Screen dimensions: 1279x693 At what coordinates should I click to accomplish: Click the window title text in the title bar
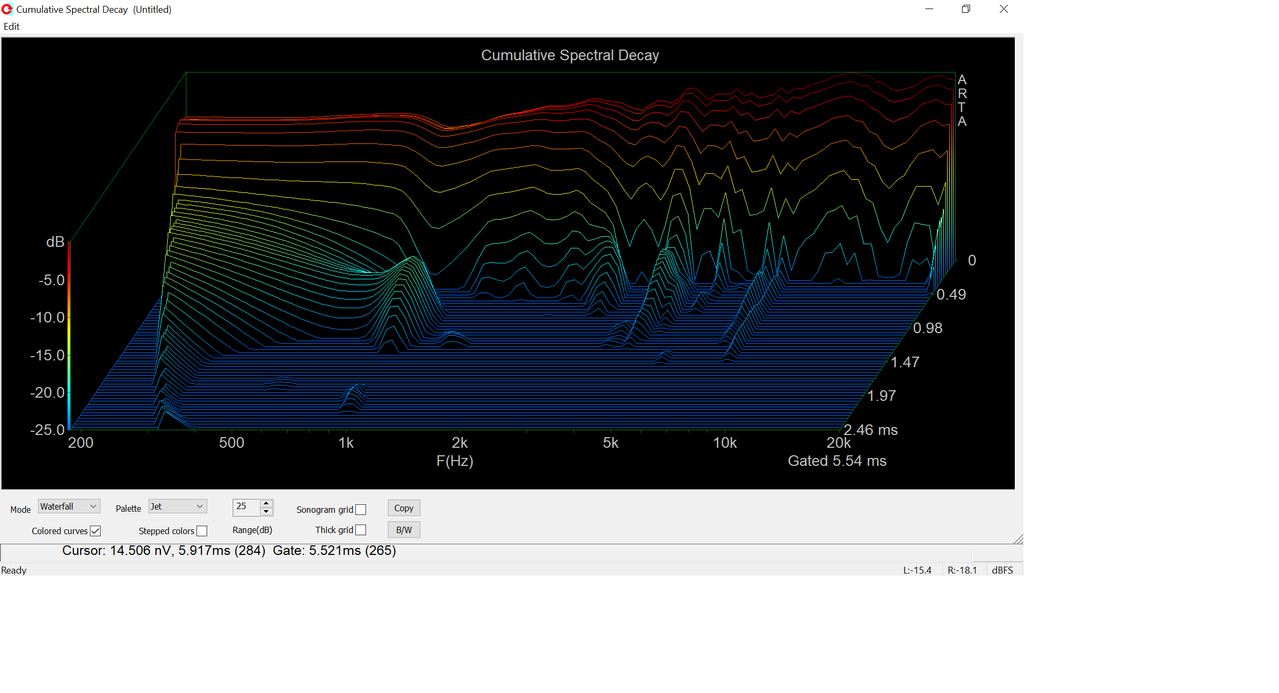[94, 9]
